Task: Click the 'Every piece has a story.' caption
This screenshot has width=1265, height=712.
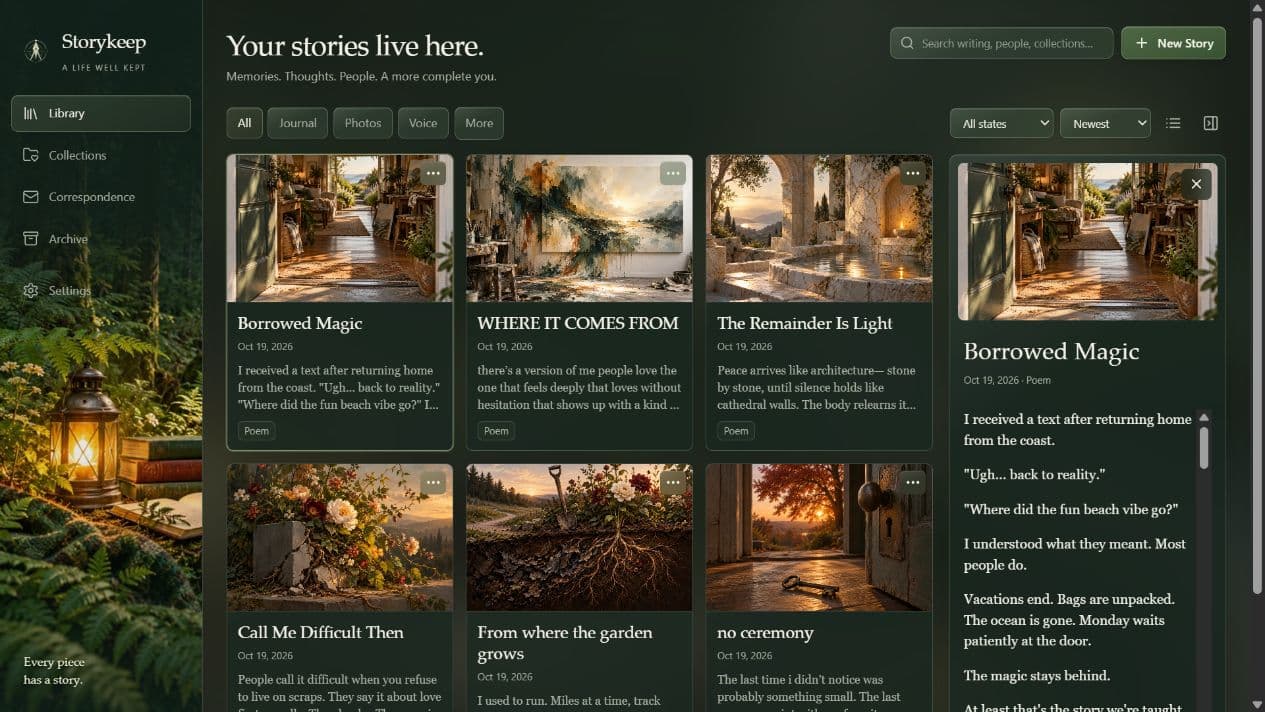Action: point(54,671)
